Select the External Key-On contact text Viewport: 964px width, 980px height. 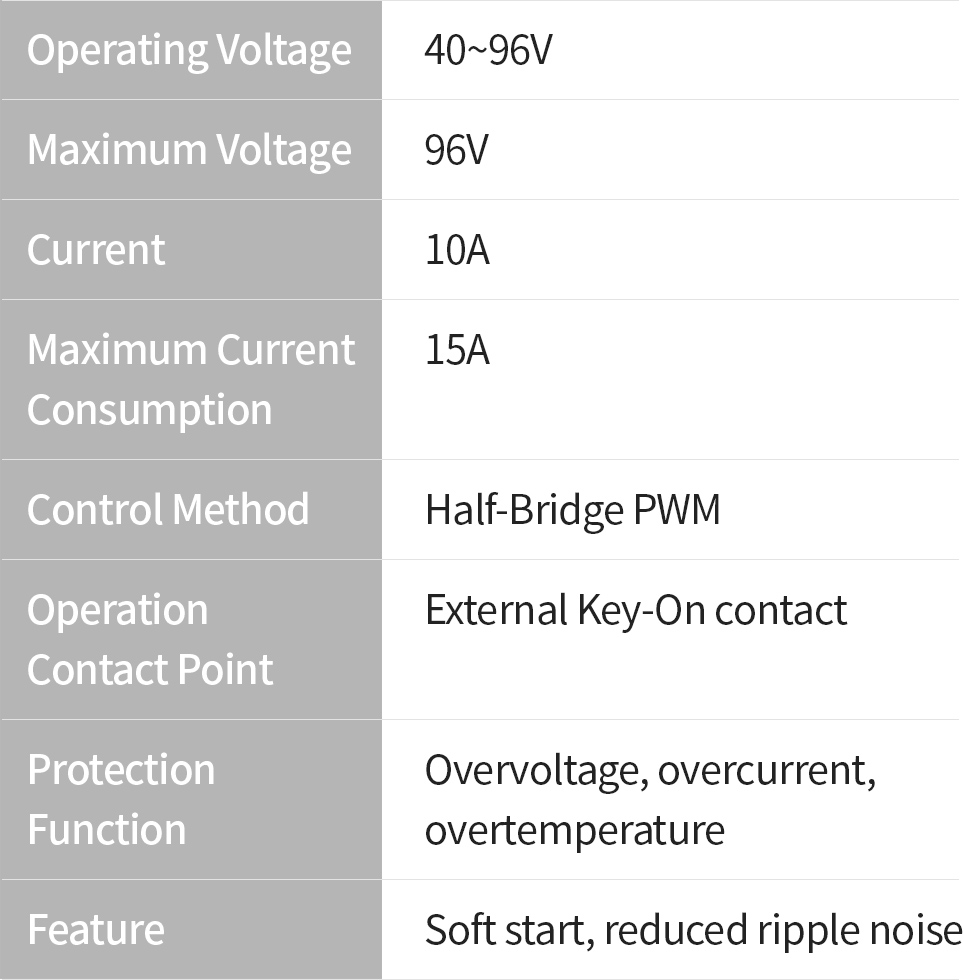[x=636, y=610]
